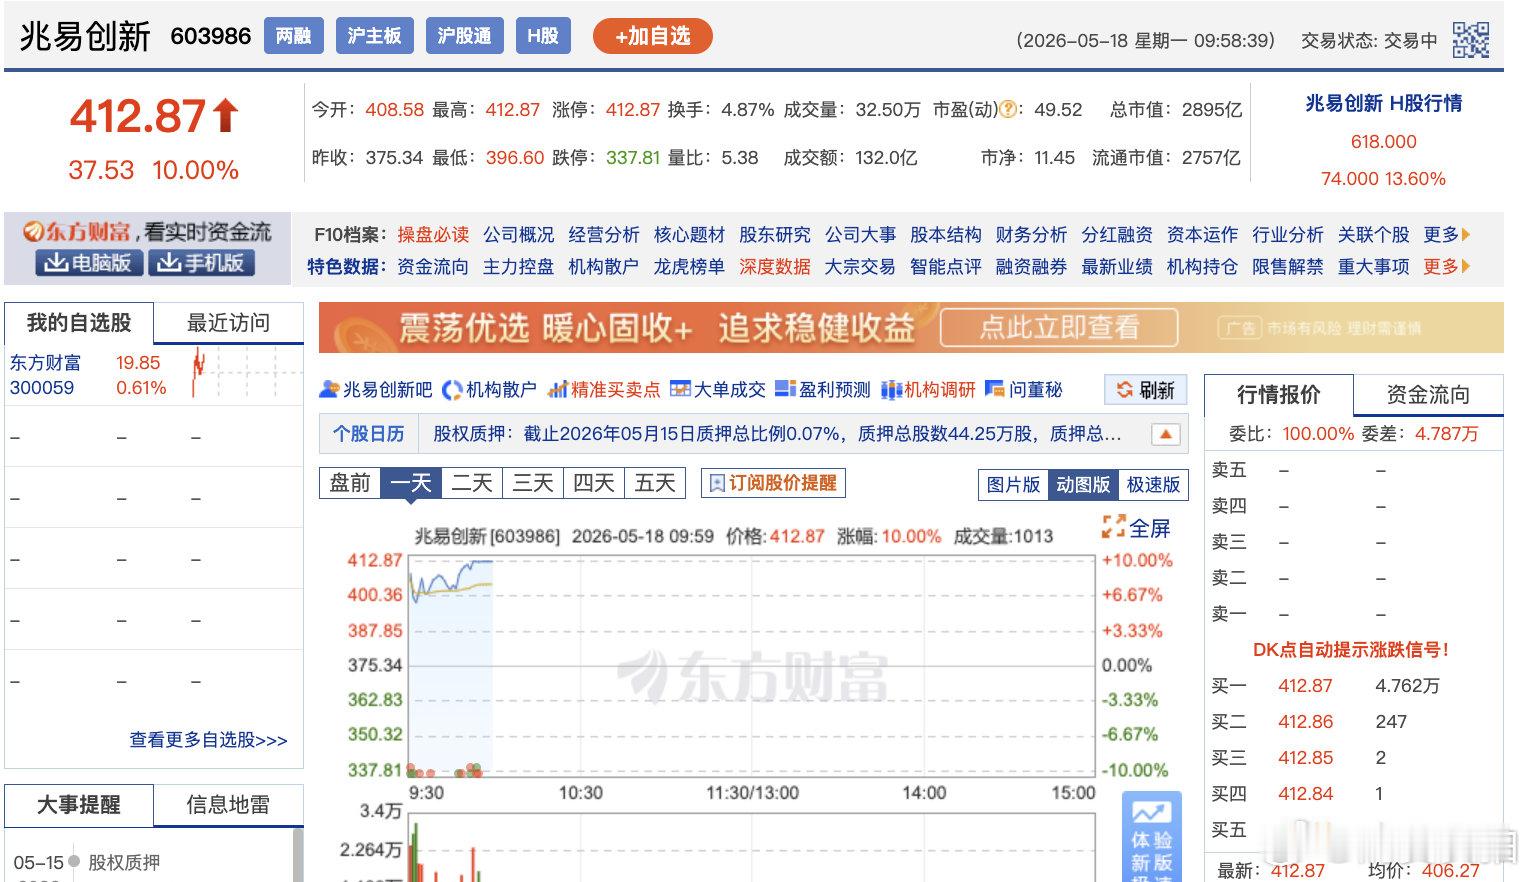This screenshot has width=1532, height=882.
Task: Click 东方财富 real-time funds logo
Action: click(x=77, y=232)
